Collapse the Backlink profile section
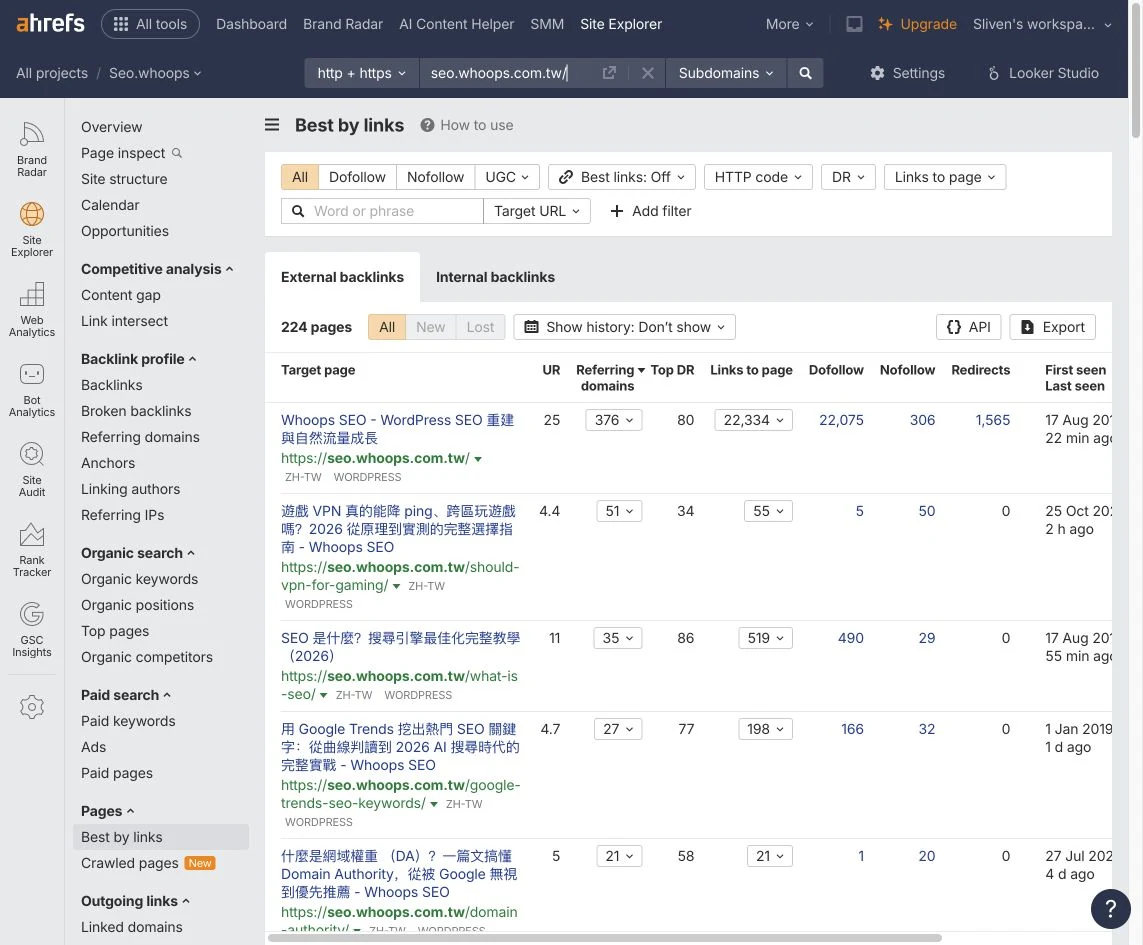This screenshot has height=945, width=1143. tap(139, 359)
